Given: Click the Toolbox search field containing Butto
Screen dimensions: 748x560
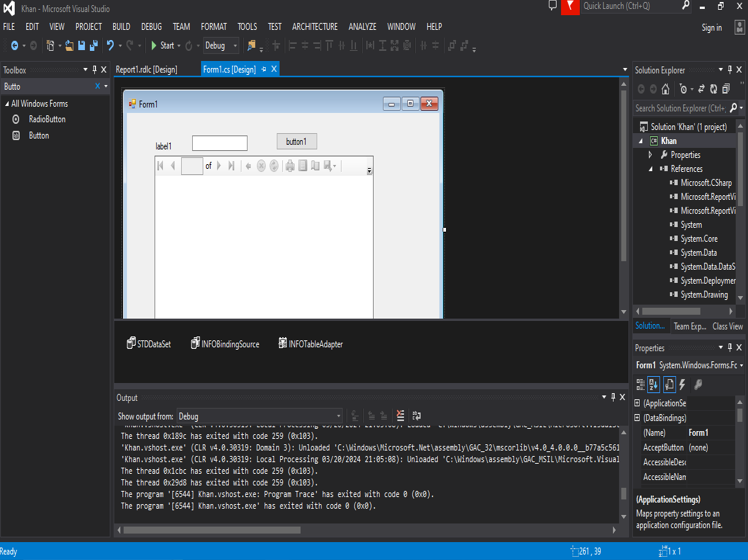Looking at the screenshot, I should coord(48,86).
